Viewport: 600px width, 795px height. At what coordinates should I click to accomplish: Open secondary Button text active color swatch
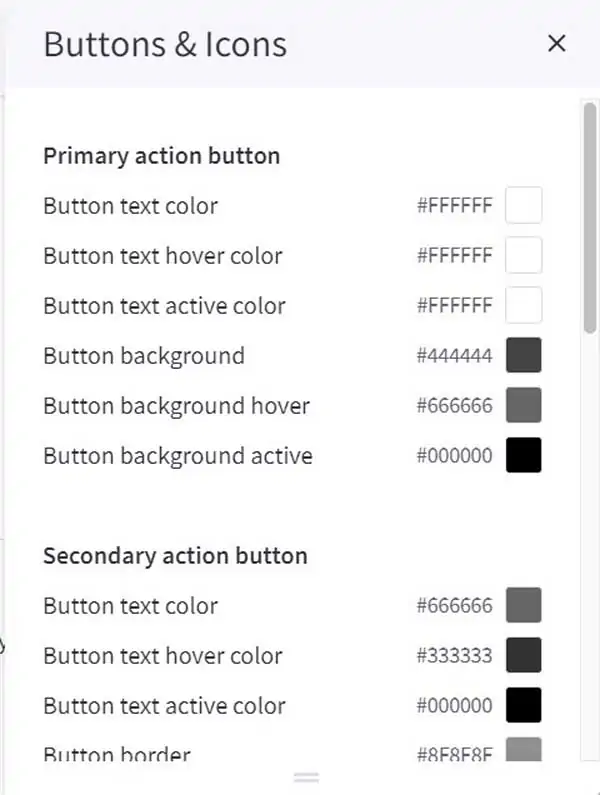(523, 705)
